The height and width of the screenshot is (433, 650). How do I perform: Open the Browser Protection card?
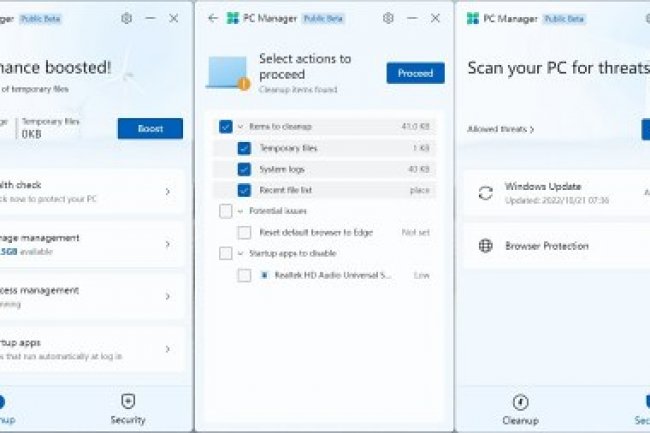pyautogui.click(x=556, y=246)
